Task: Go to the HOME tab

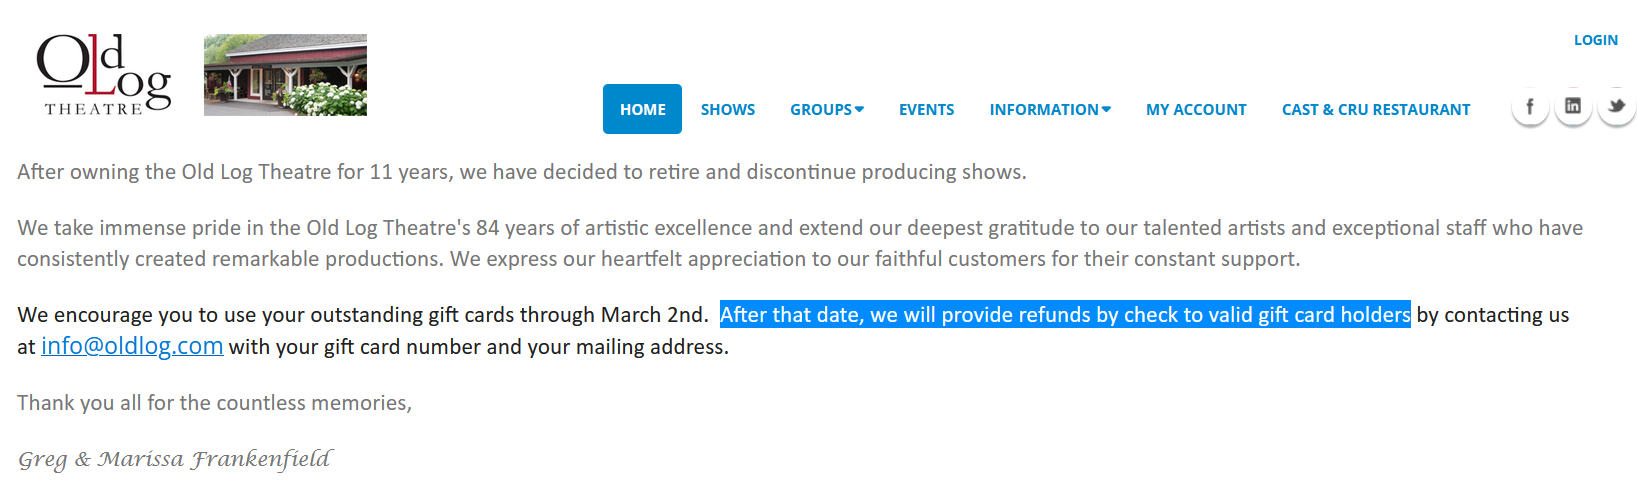Action: pos(642,109)
